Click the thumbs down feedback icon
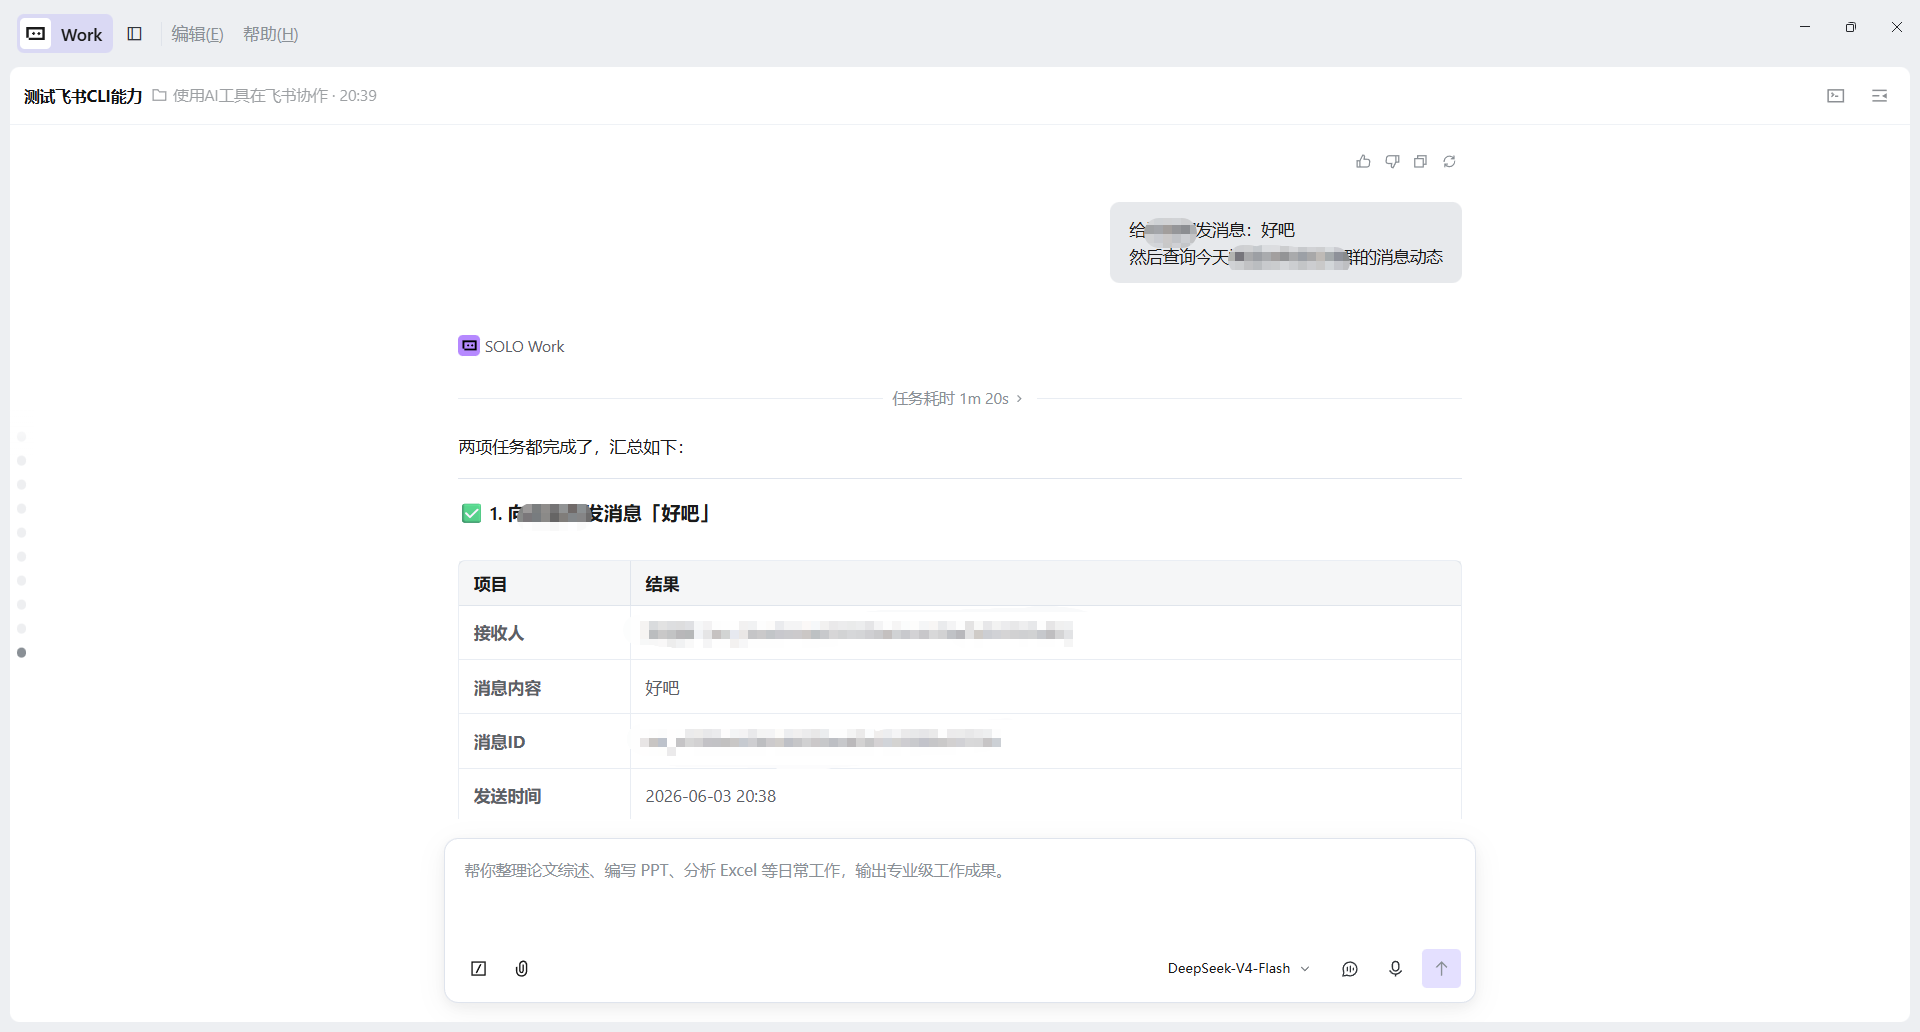 coord(1392,161)
